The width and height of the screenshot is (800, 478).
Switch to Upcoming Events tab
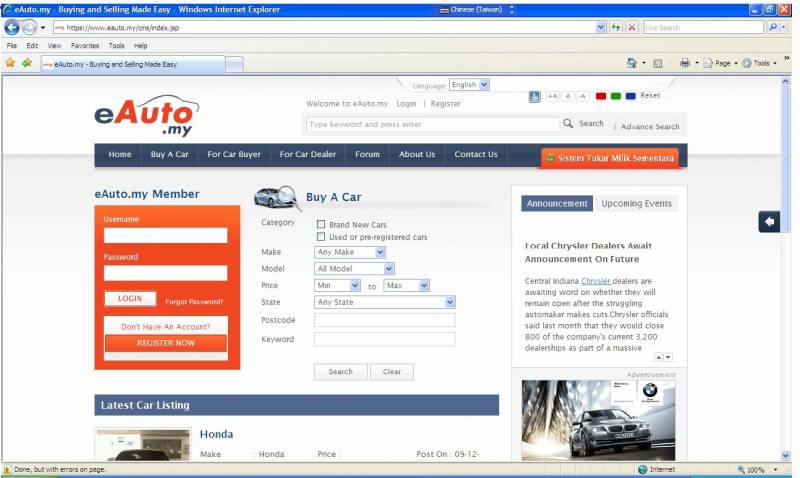(x=636, y=203)
